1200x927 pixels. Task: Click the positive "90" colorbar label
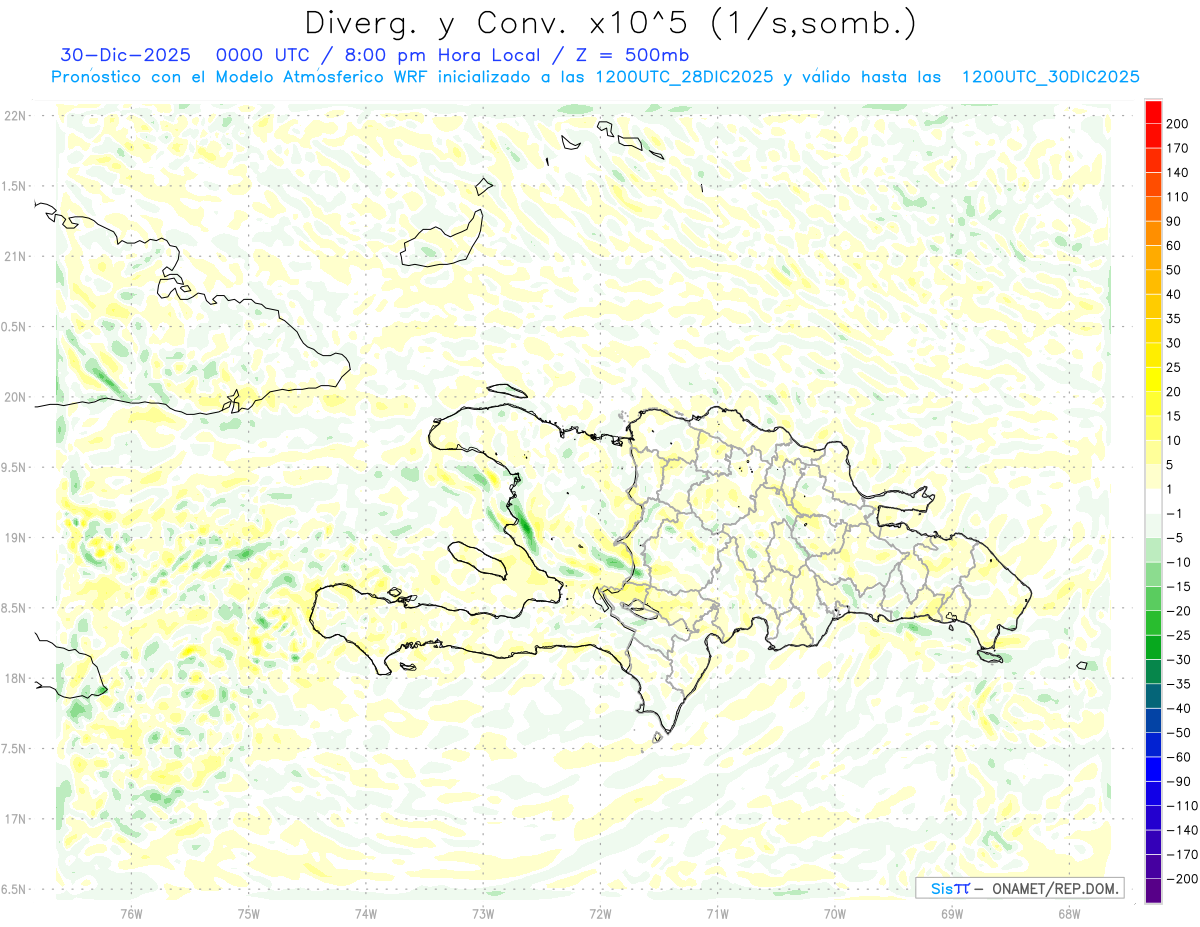[1173, 222]
